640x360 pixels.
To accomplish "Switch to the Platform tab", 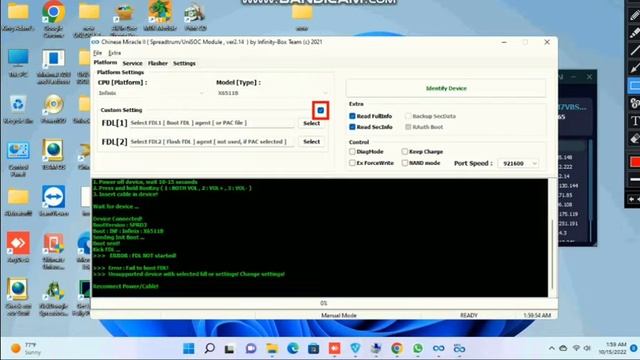I will click(x=105, y=63).
